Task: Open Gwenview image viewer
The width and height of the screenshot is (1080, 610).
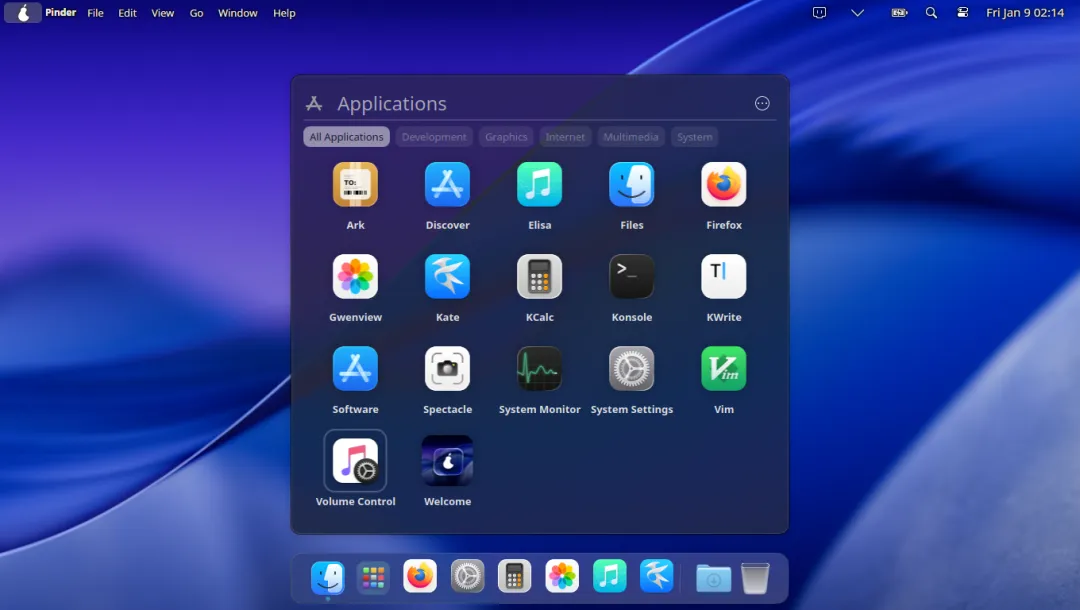Action: pyautogui.click(x=355, y=277)
